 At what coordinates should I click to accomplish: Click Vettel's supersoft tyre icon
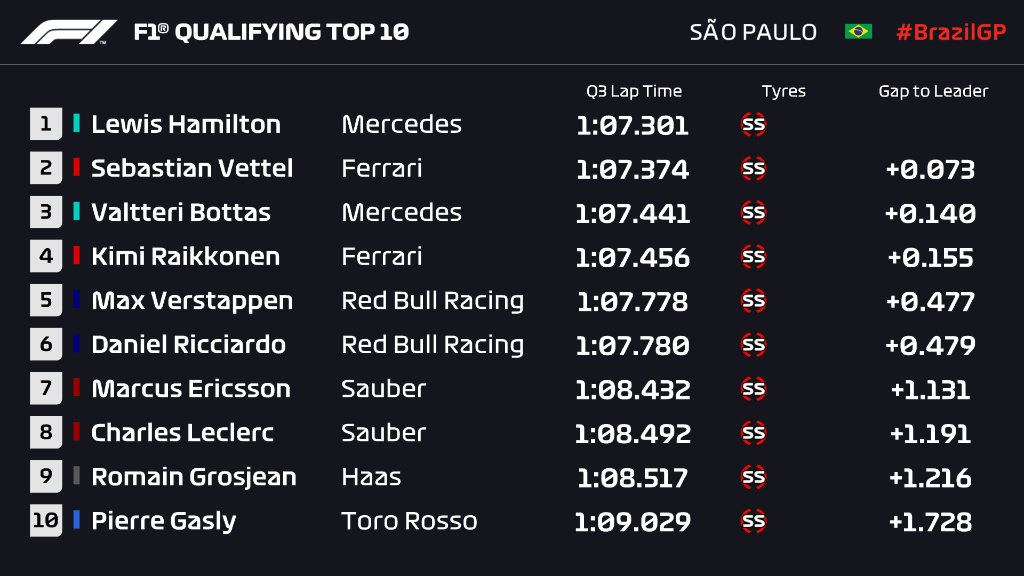754,168
